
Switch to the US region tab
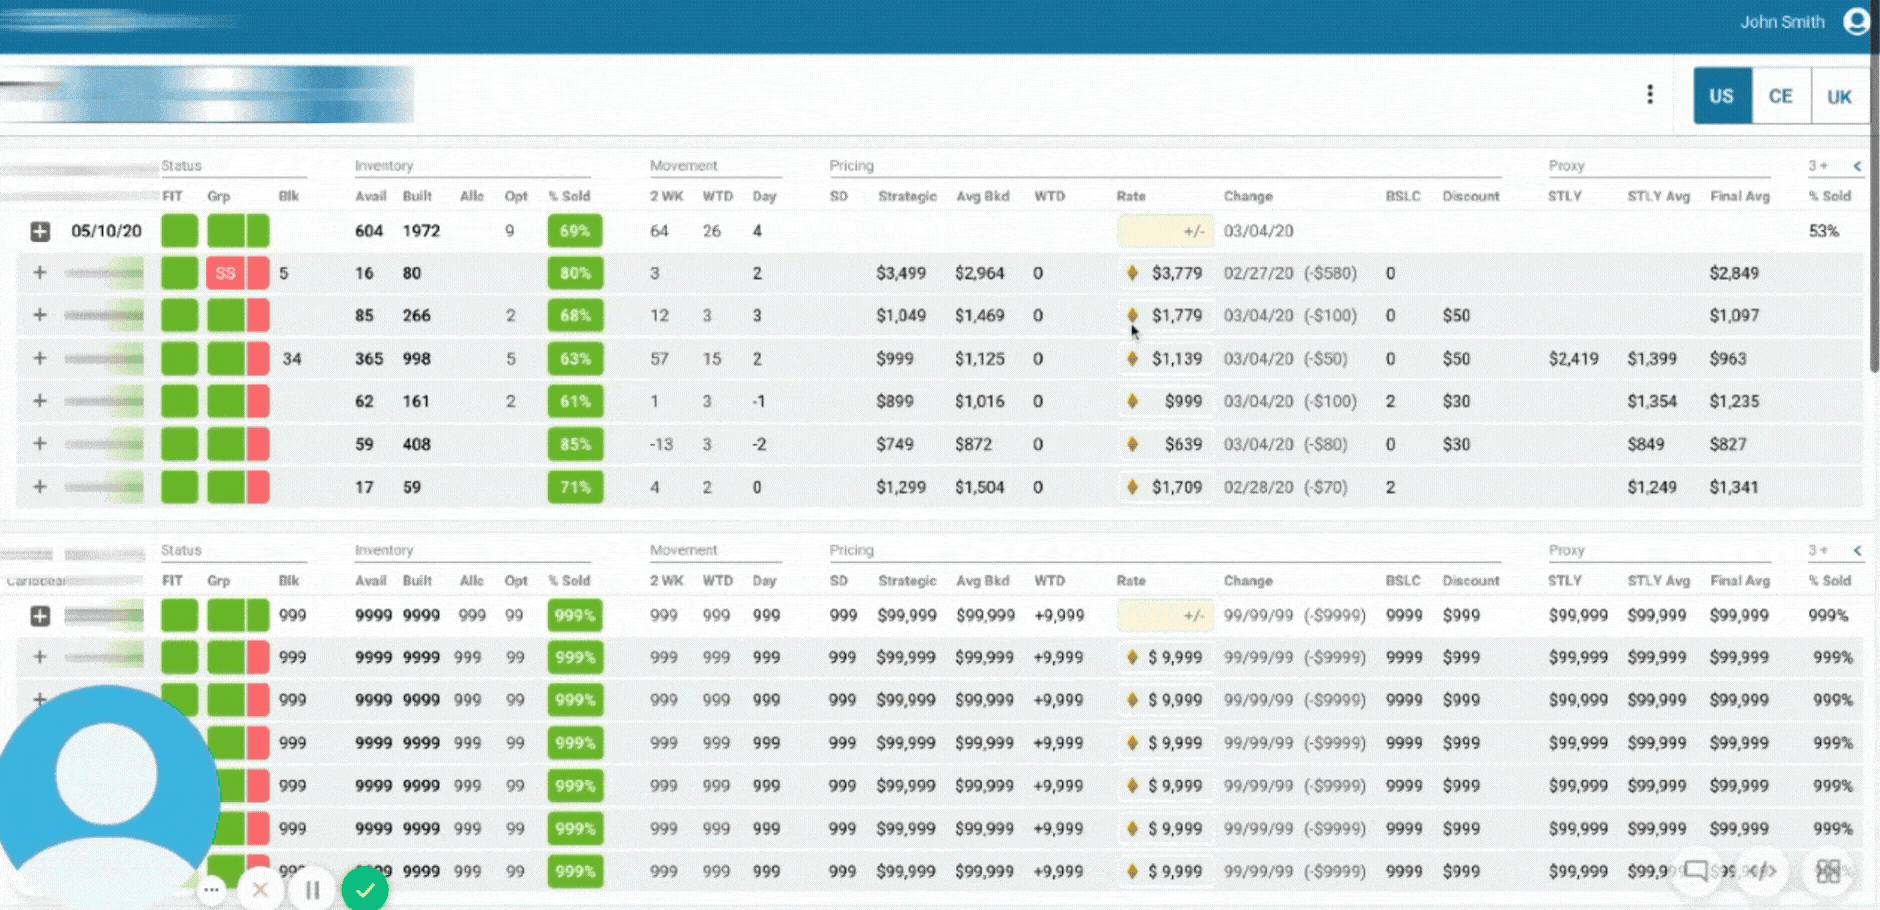1722,96
